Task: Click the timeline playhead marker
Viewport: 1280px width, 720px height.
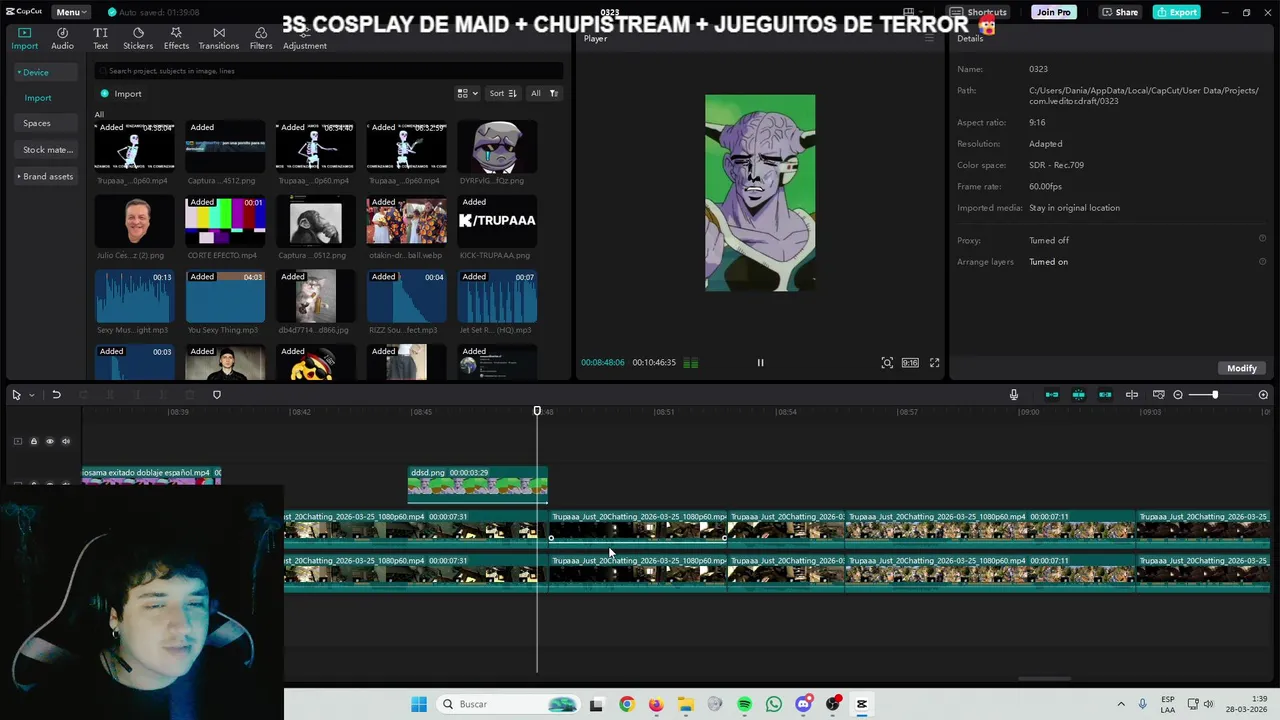Action: tap(537, 411)
